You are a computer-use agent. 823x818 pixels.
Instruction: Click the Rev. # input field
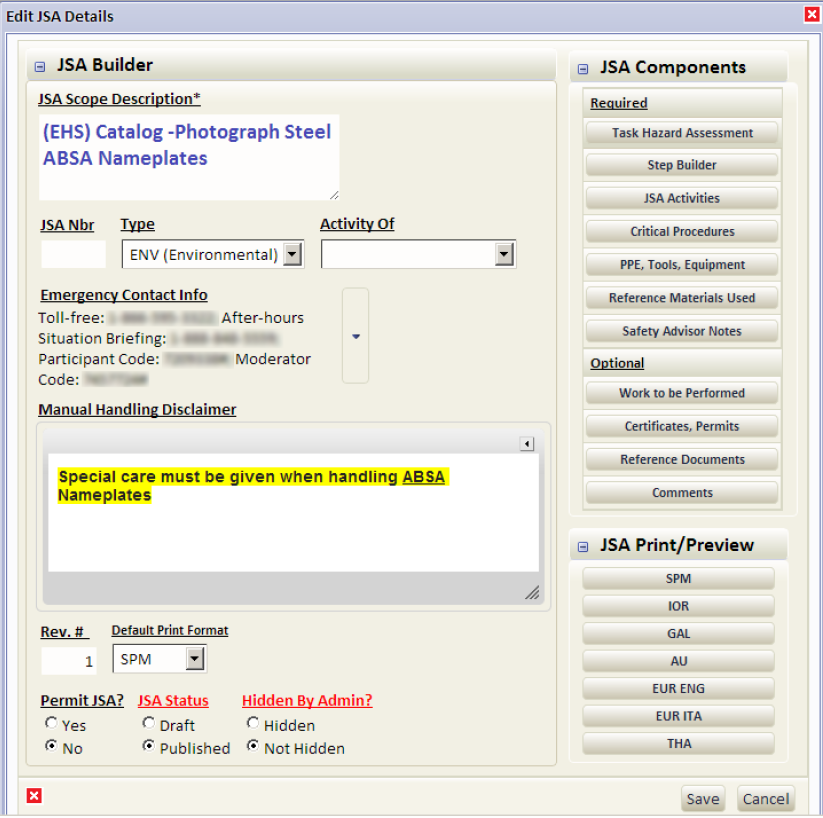pos(69,660)
